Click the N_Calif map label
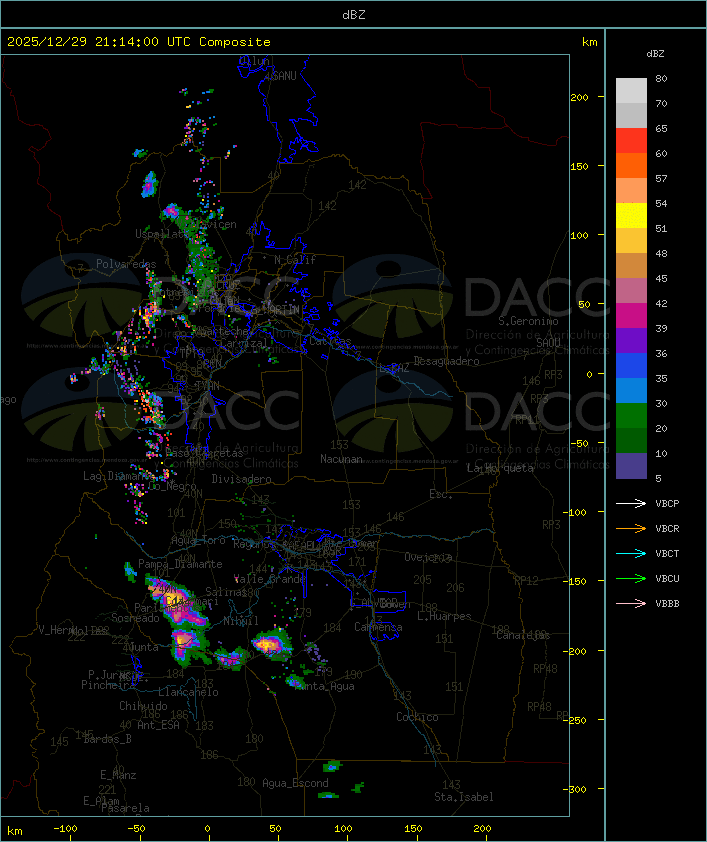 [295, 260]
